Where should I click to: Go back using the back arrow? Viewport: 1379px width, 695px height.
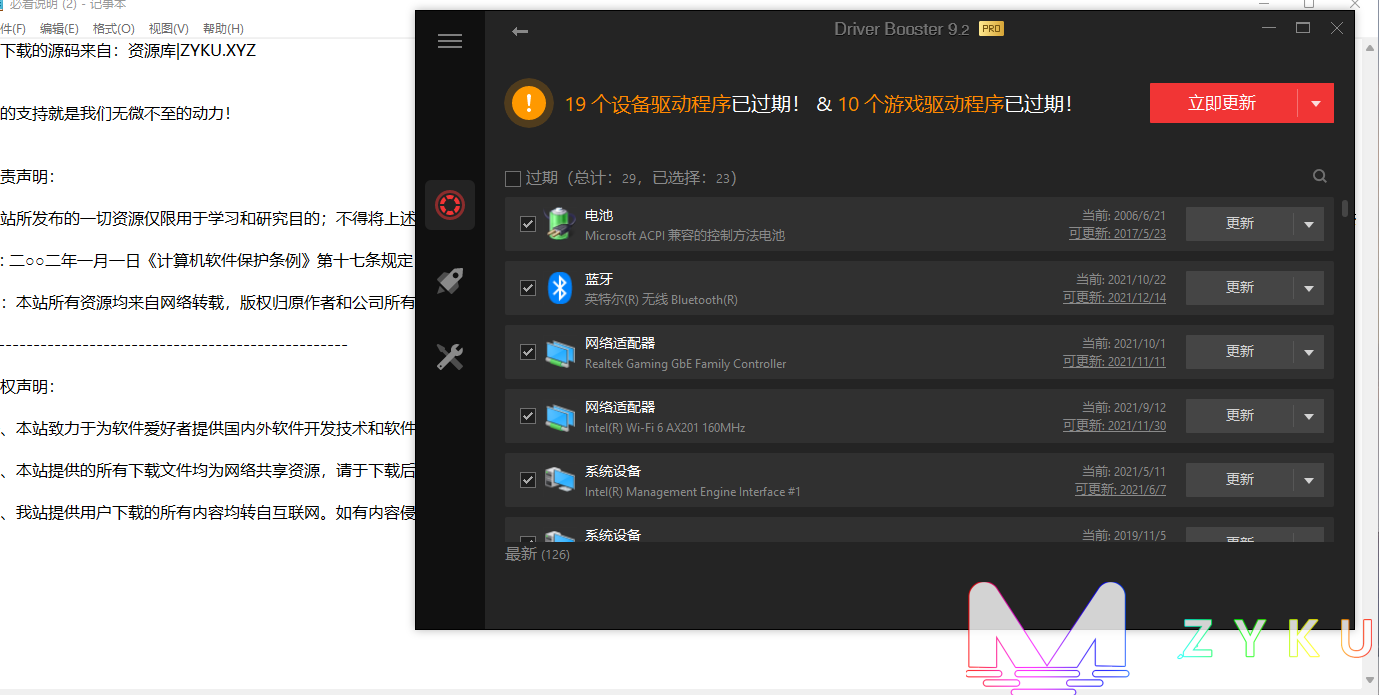(x=520, y=31)
